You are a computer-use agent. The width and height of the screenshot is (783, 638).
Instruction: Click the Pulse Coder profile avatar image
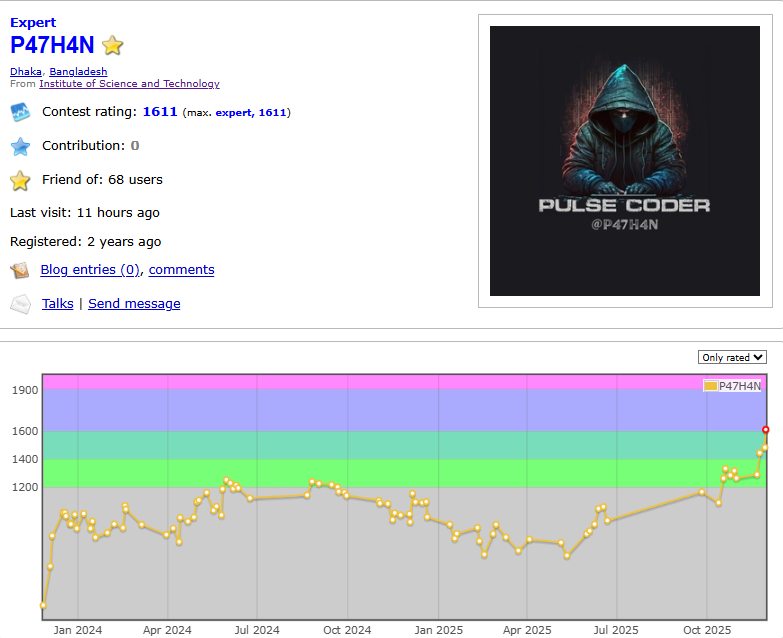pos(625,161)
